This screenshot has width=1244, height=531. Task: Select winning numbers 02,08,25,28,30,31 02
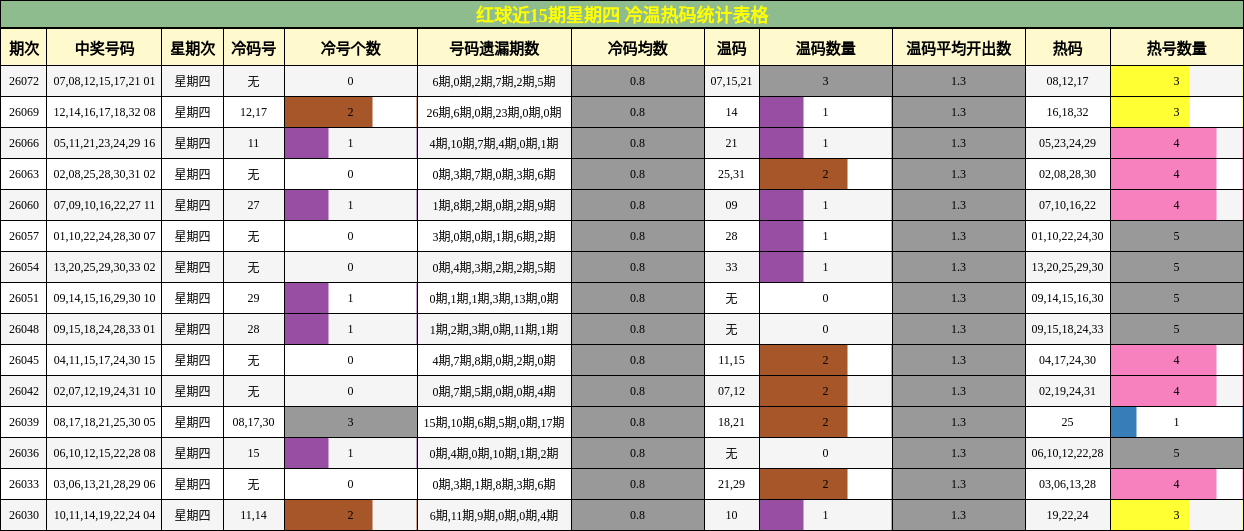(105, 174)
